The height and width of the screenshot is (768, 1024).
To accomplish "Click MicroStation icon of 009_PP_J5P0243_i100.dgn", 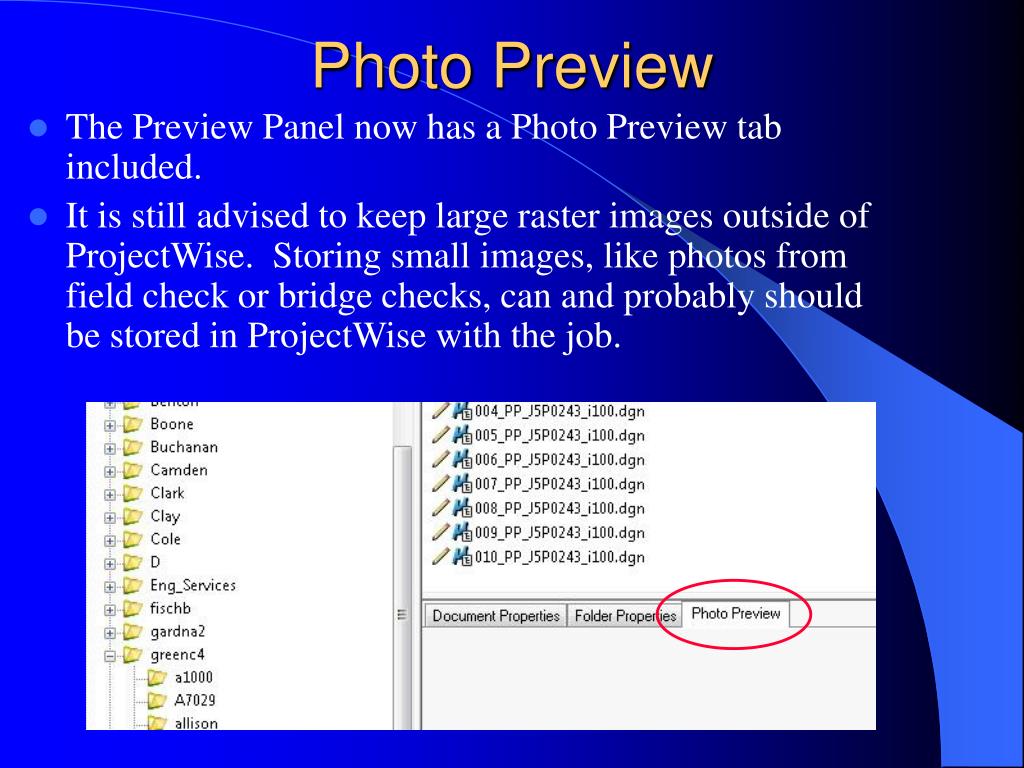I will pos(462,532).
